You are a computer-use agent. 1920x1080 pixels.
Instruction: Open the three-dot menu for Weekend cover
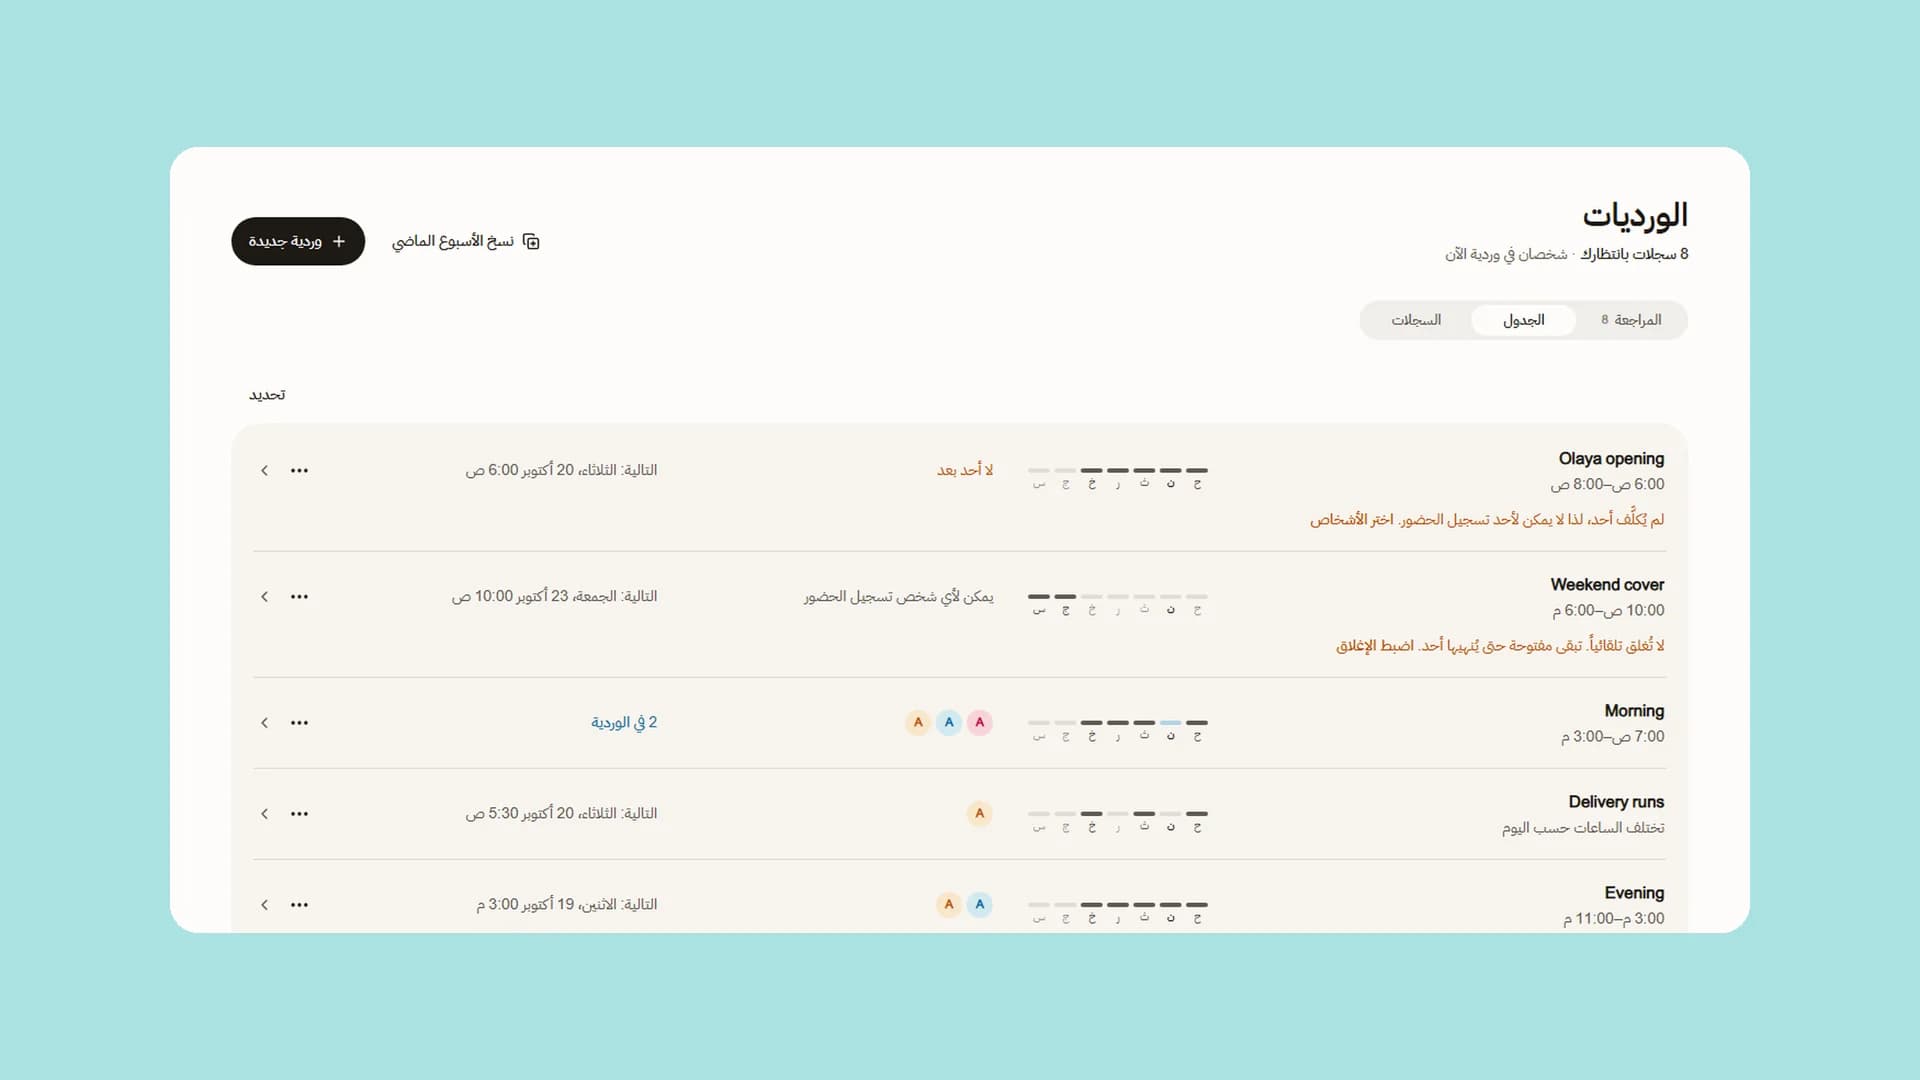pos(299,596)
